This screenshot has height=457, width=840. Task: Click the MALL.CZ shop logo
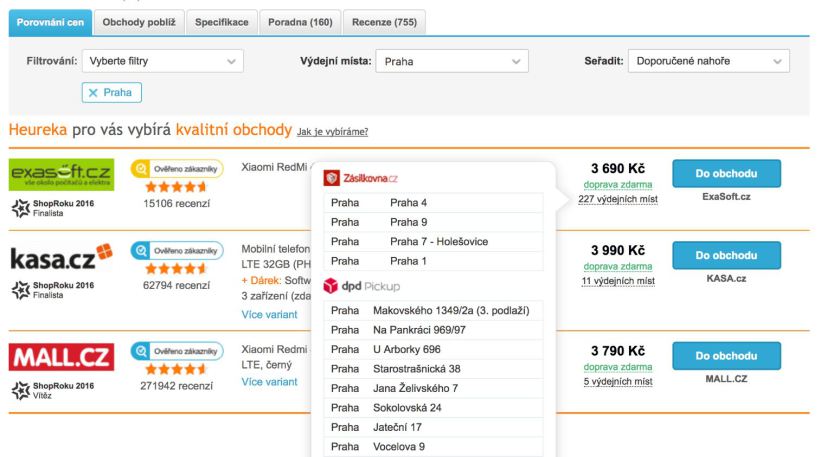point(62,357)
